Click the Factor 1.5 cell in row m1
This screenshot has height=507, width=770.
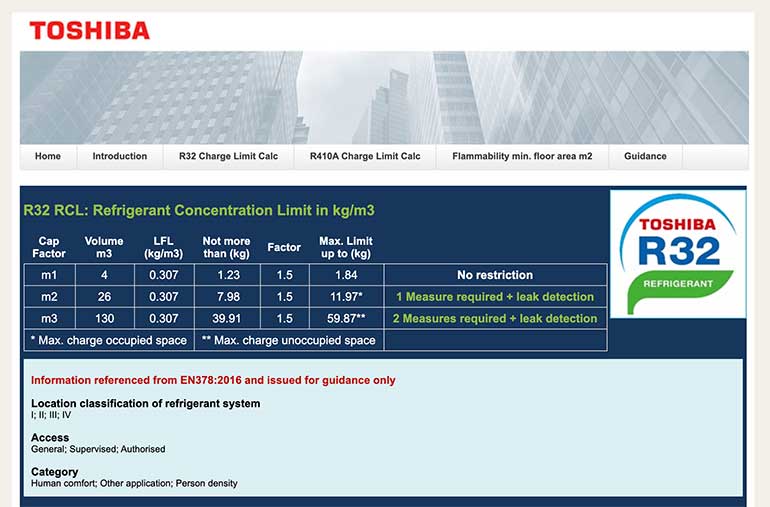284,275
